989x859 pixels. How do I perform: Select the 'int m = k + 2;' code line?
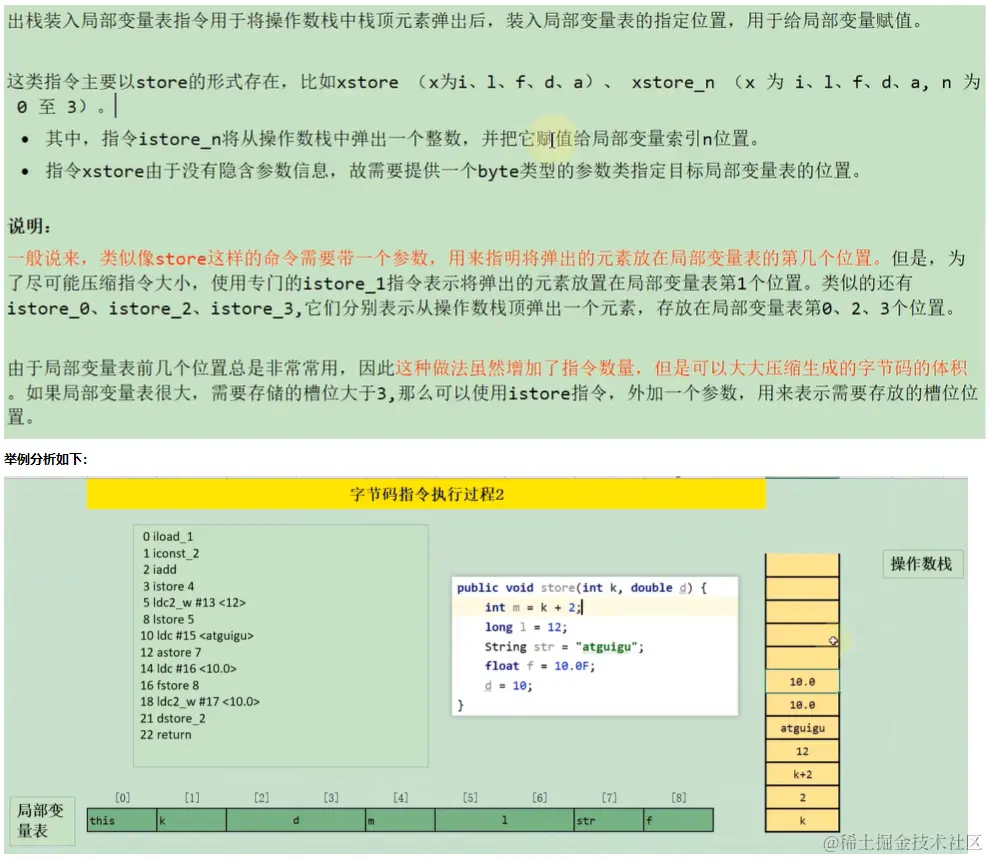point(533,607)
